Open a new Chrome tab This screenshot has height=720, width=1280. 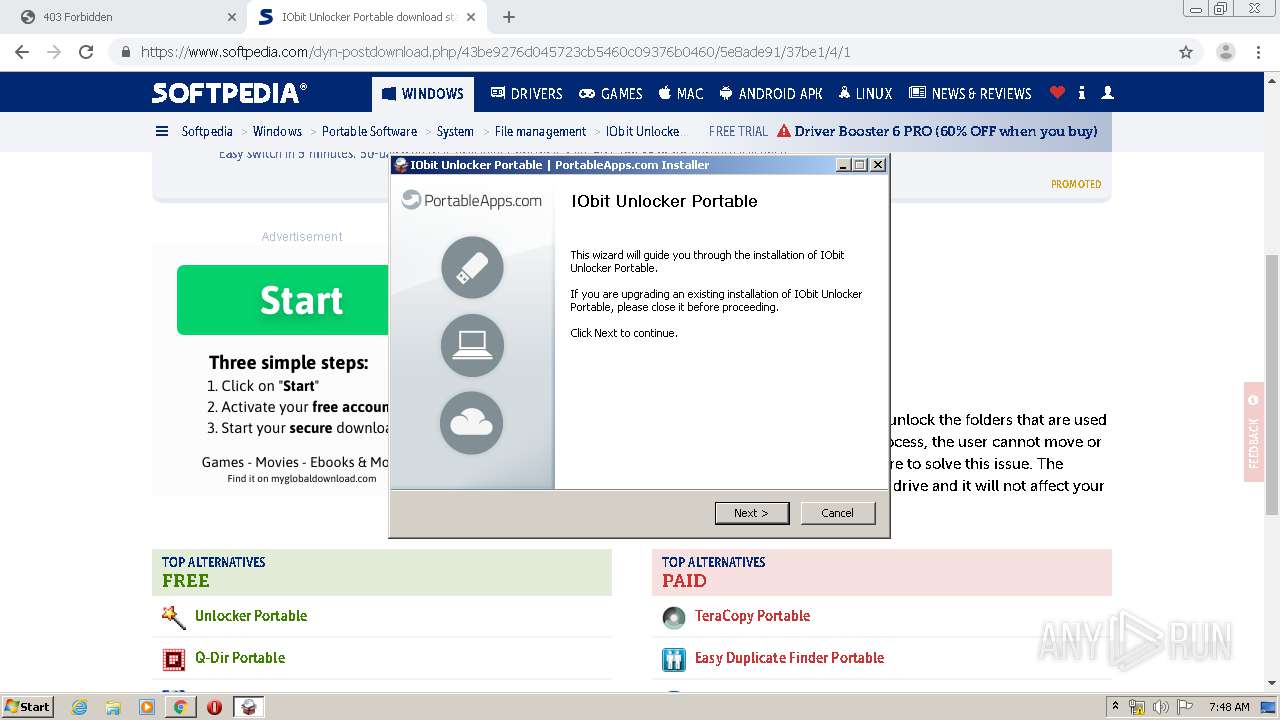[x=509, y=17]
